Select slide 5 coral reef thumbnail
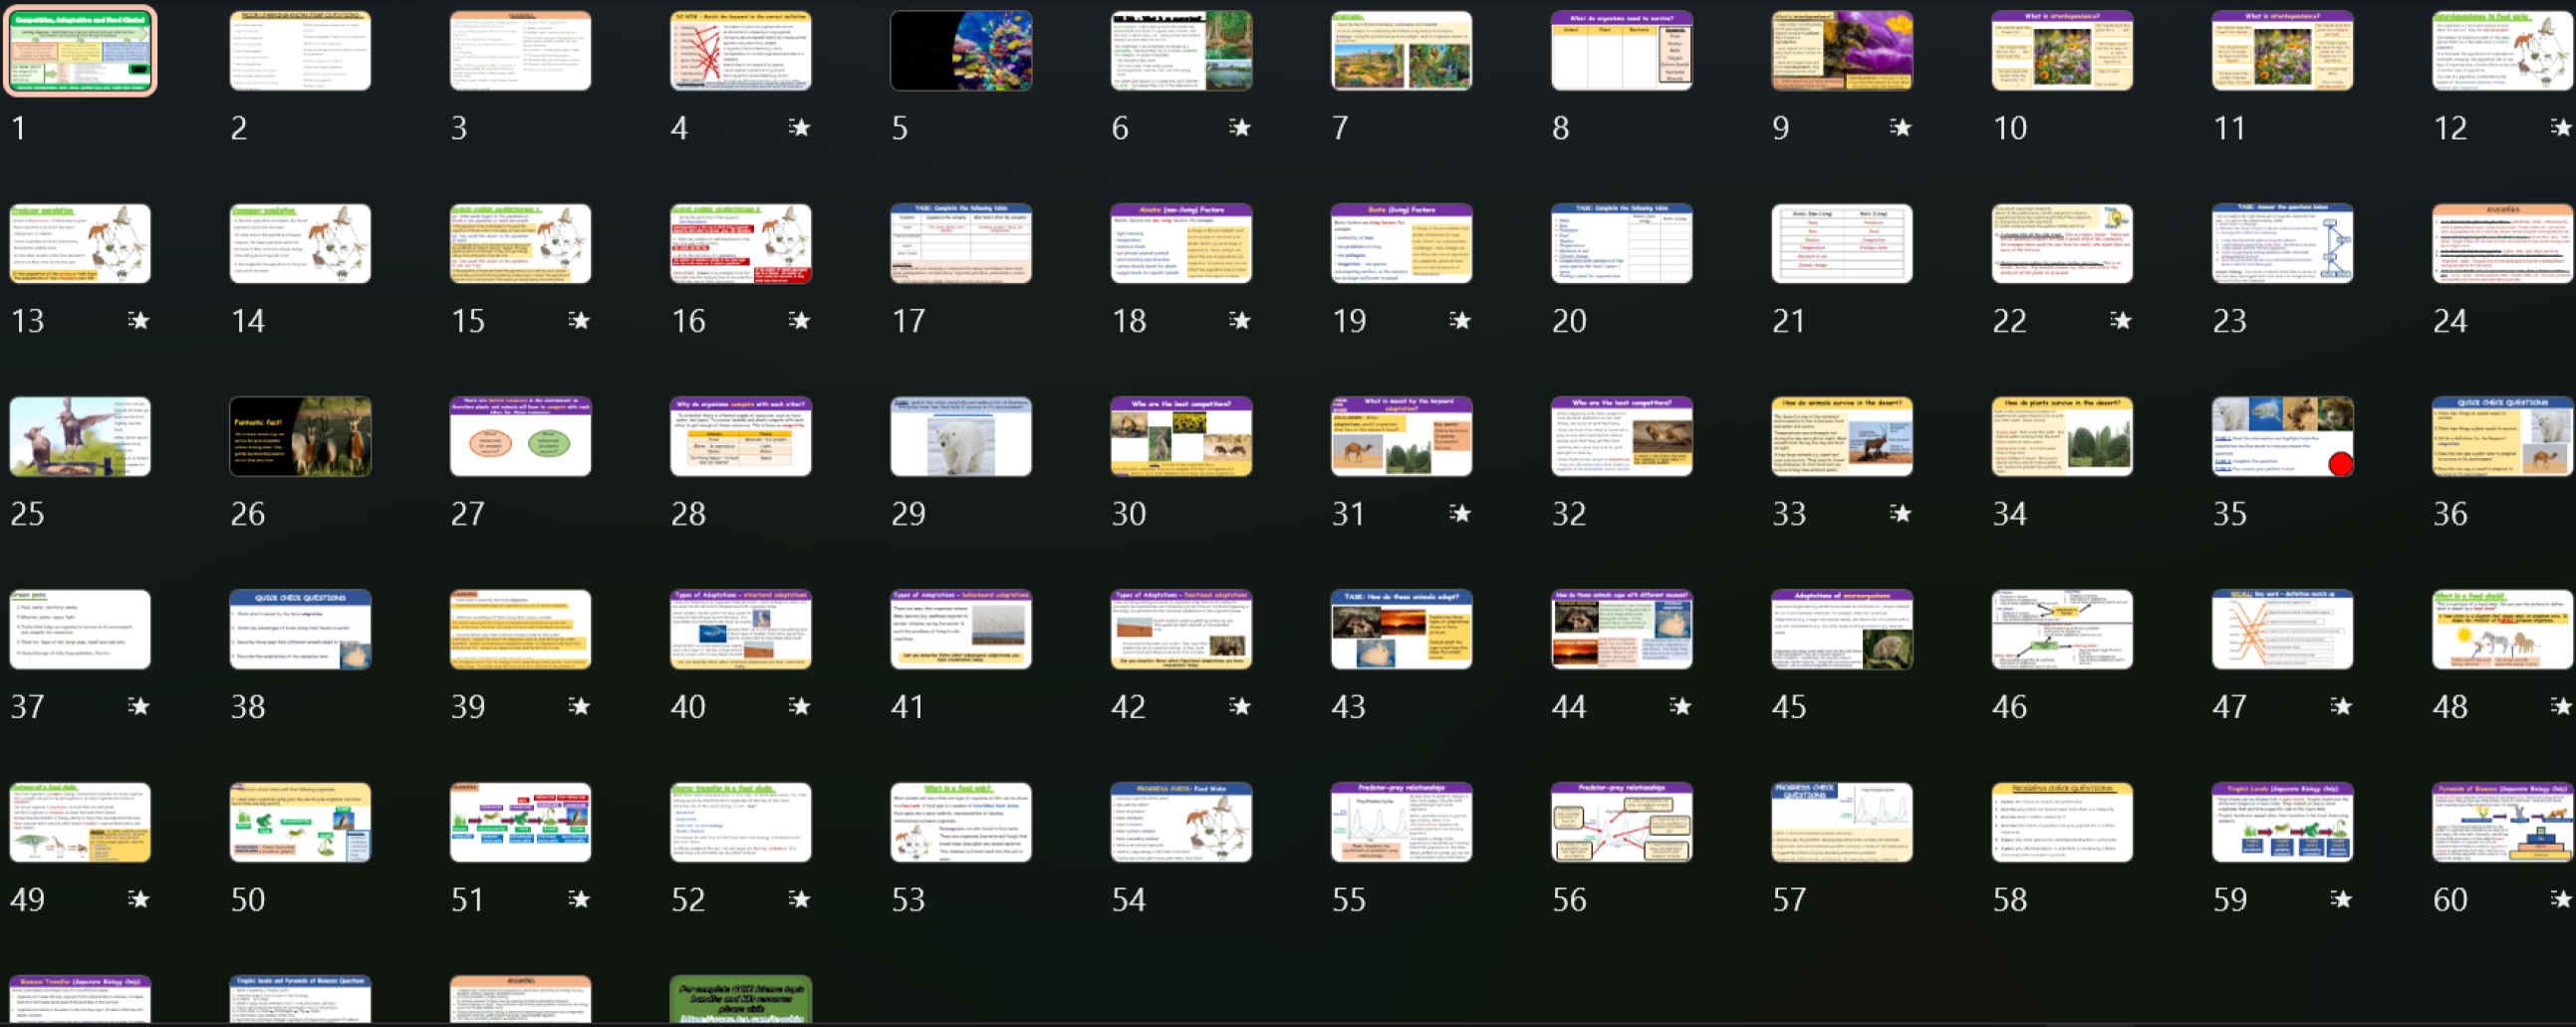 961,51
